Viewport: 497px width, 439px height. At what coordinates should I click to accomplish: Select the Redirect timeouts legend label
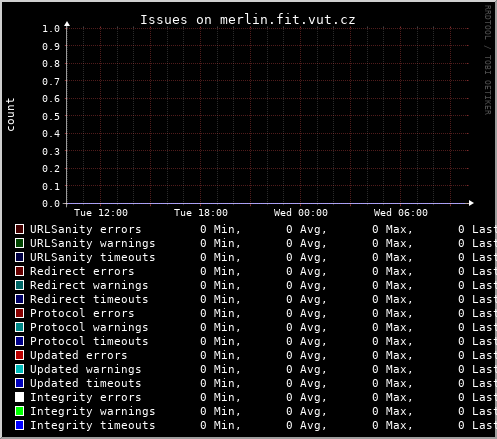(x=89, y=299)
